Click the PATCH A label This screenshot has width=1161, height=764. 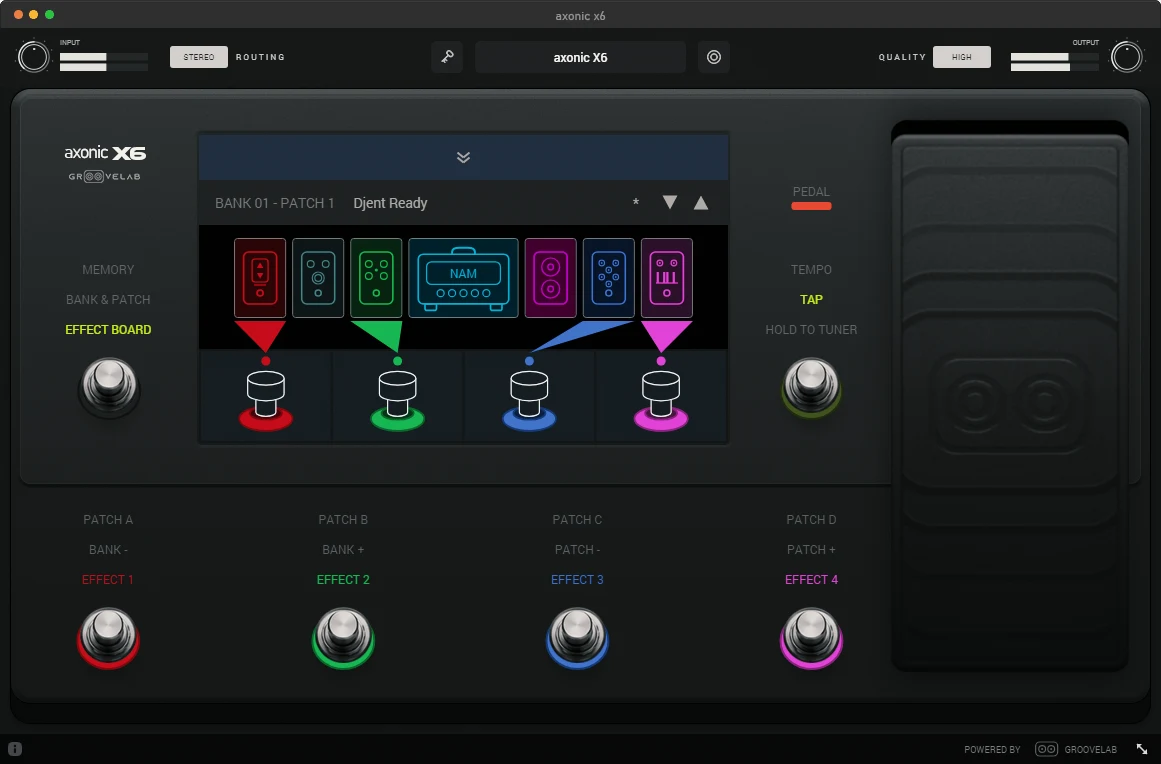pyautogui.click(x=108, y=520)
